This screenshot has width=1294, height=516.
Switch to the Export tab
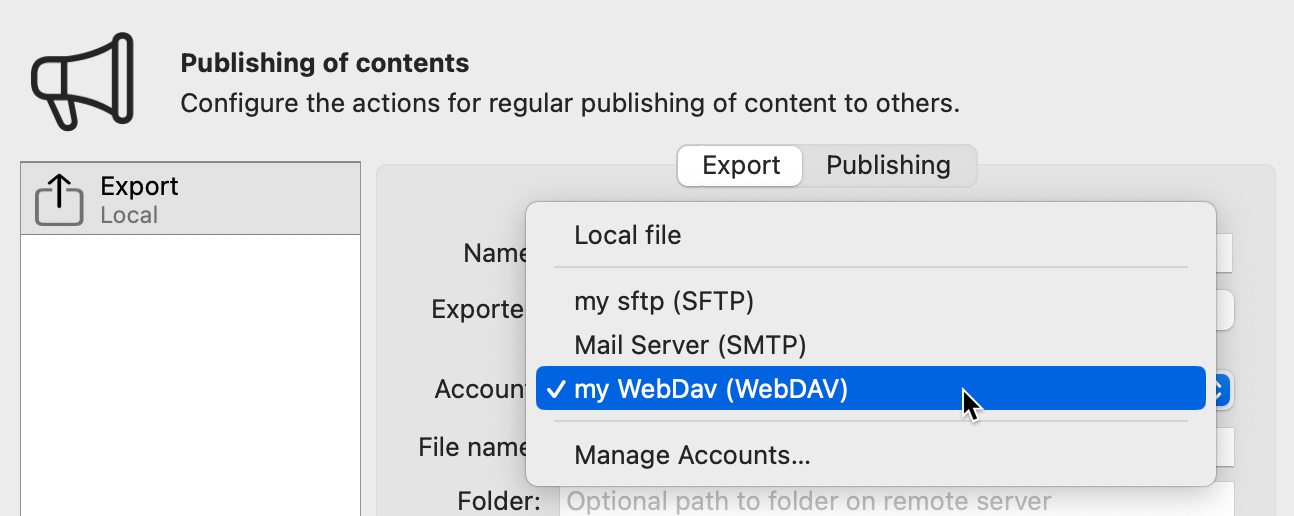point(740,166)
